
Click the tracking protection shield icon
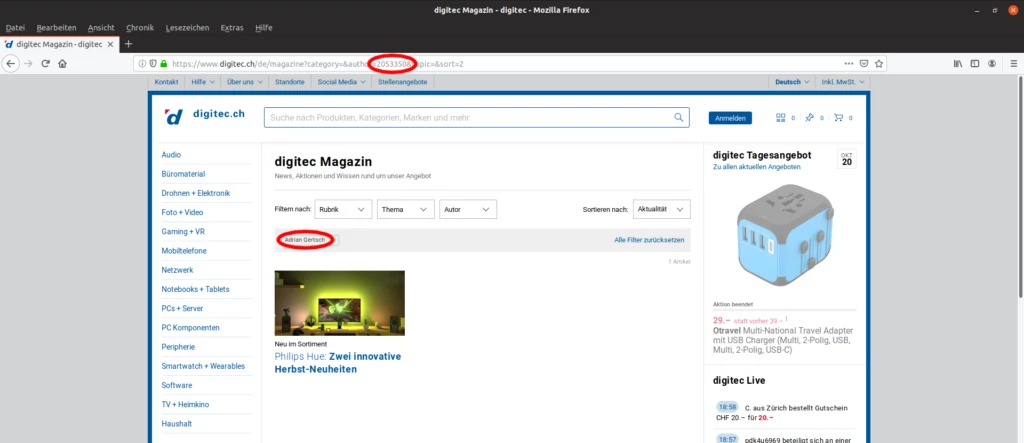point(153,64)
